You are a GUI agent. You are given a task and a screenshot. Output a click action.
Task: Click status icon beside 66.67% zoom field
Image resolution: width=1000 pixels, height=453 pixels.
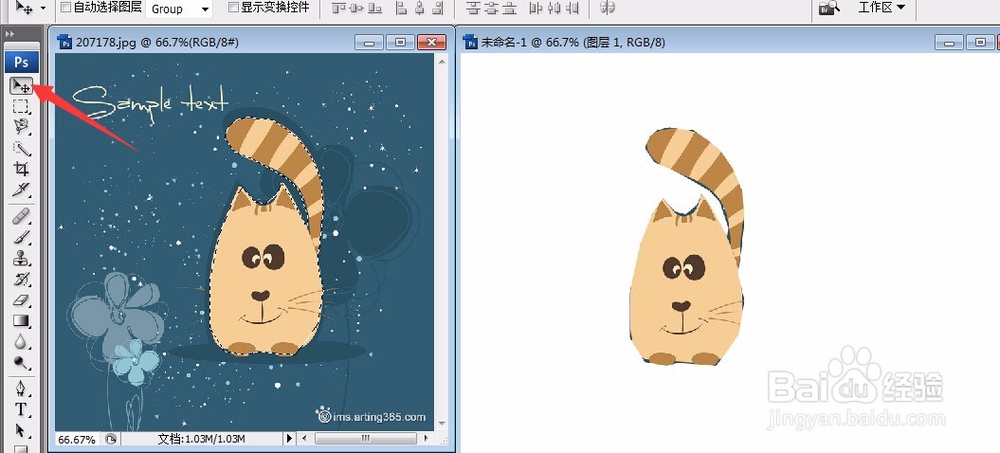111,439
